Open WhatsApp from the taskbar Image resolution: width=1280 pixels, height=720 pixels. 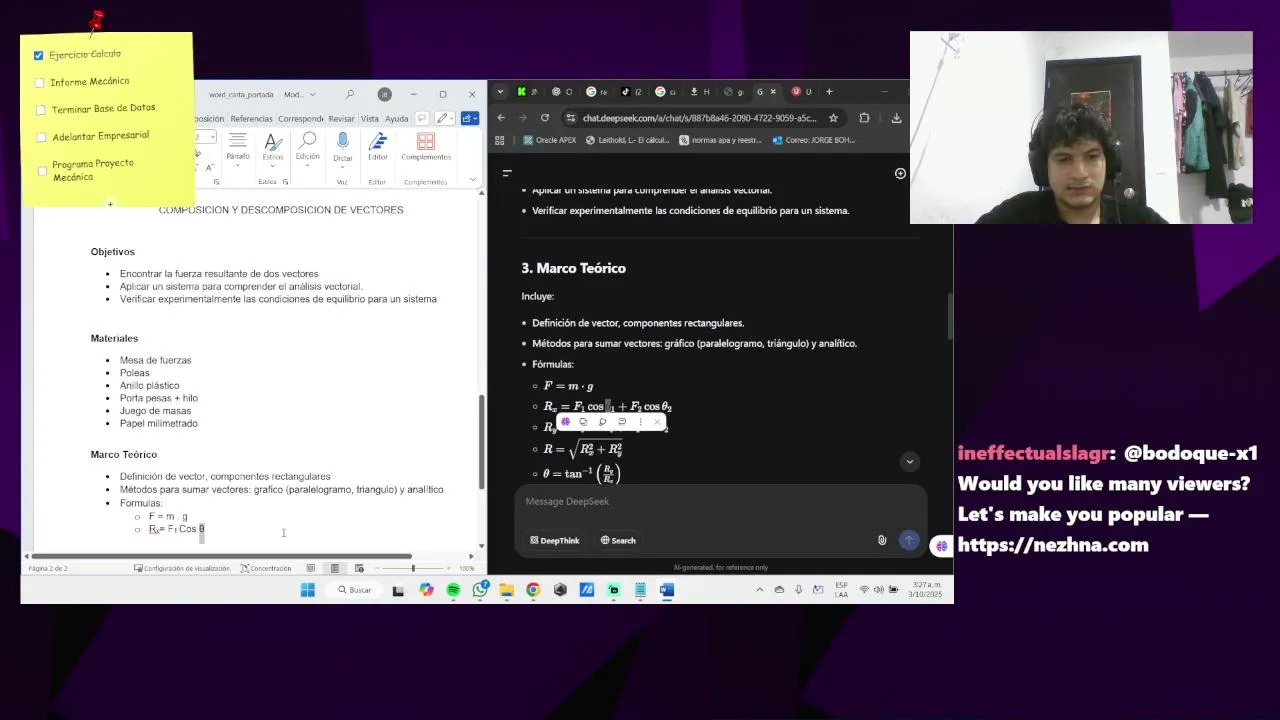click(x=480, y=590)
